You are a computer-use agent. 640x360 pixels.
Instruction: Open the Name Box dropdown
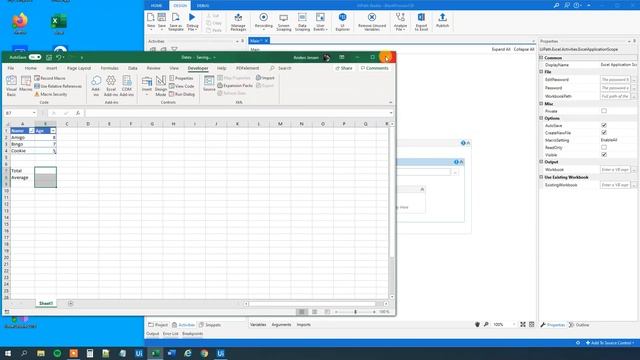(x=34, y=113)
